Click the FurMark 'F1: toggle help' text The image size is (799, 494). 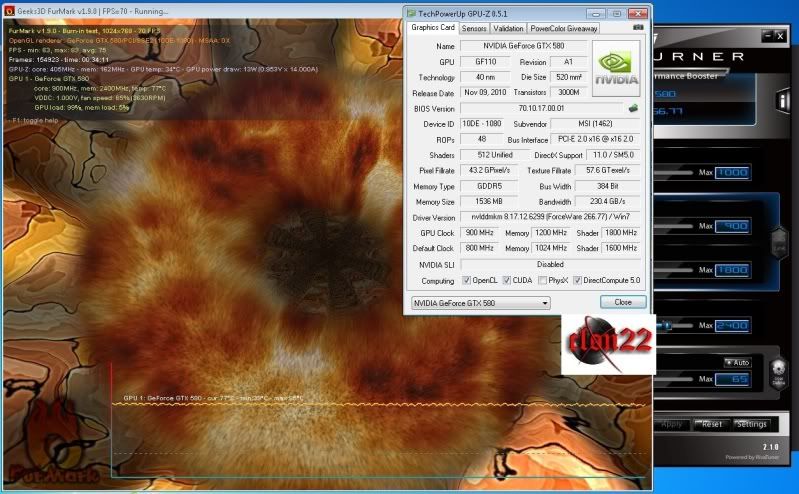click(35, 120)
